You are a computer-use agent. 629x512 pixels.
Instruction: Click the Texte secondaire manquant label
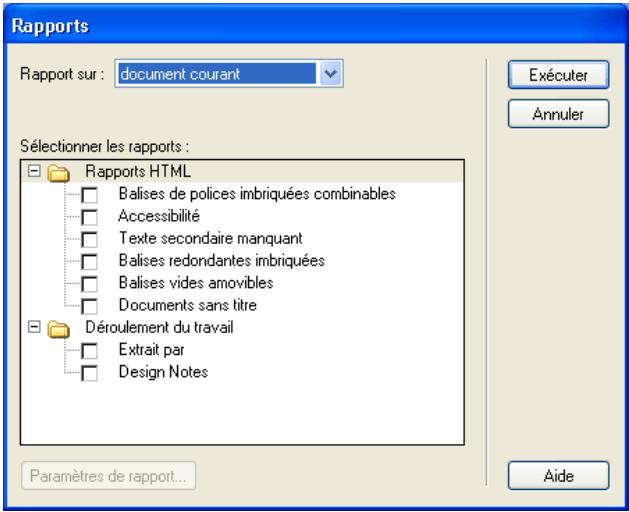211,238
